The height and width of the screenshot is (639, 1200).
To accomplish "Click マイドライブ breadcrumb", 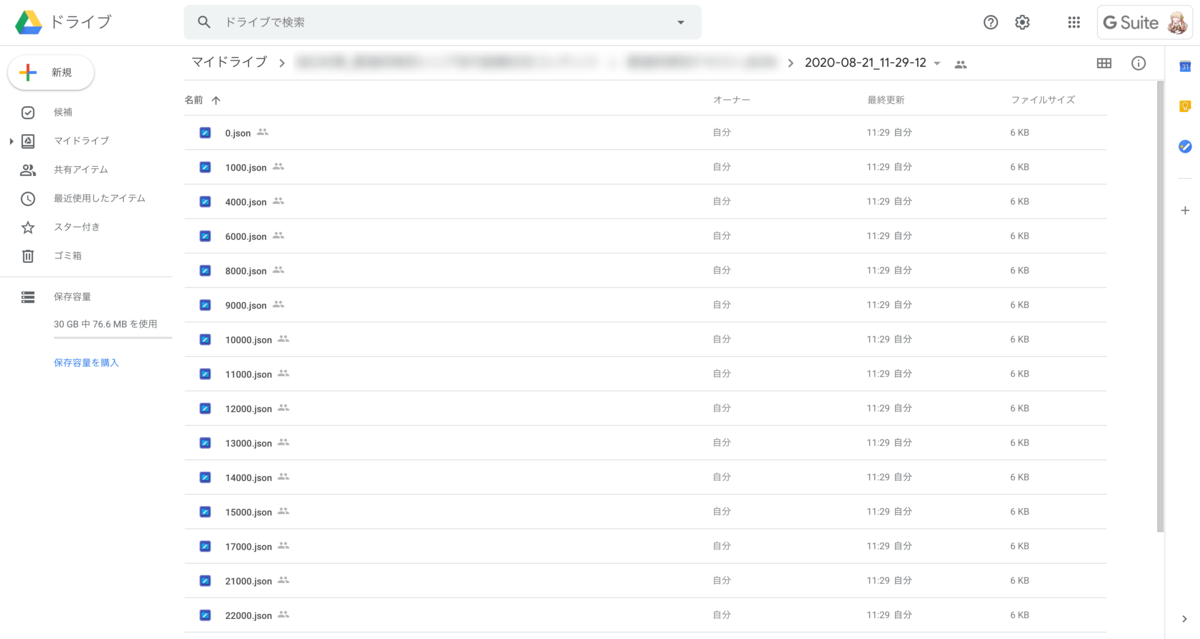I will (x=229, y=62).
